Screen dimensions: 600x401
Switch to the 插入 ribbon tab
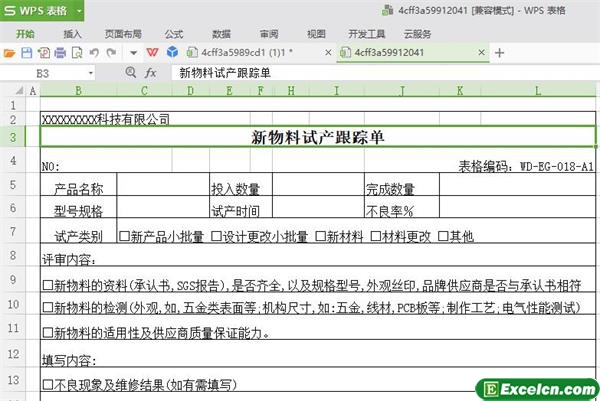(72, 34)
